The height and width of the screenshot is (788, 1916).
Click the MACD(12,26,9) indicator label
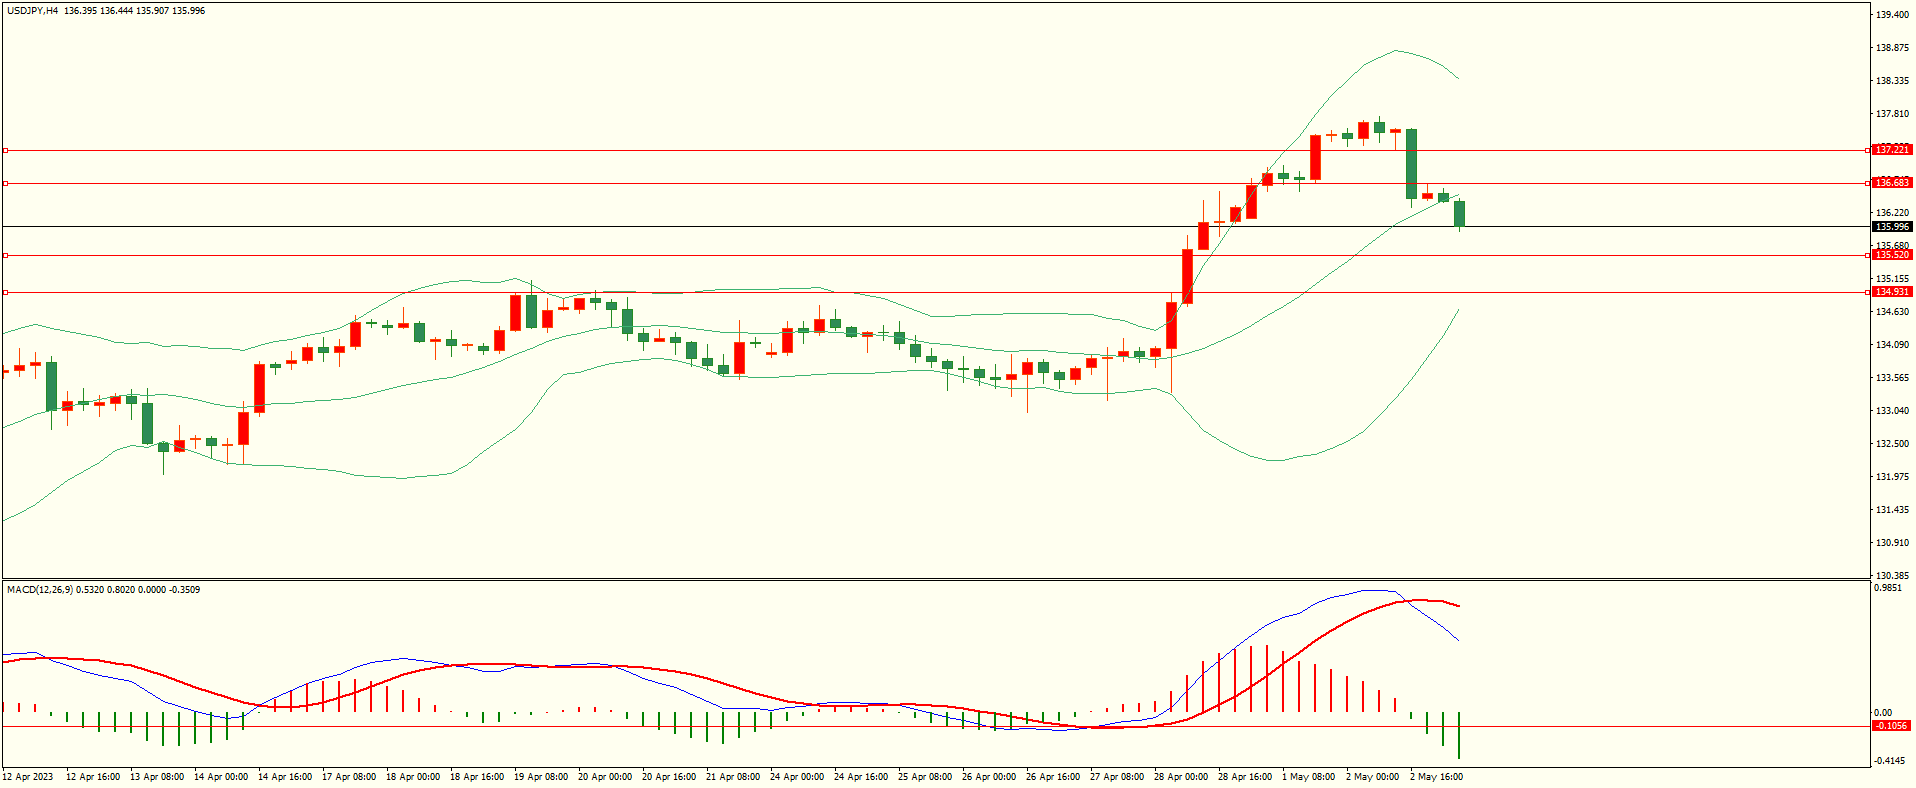pos(40,590)
